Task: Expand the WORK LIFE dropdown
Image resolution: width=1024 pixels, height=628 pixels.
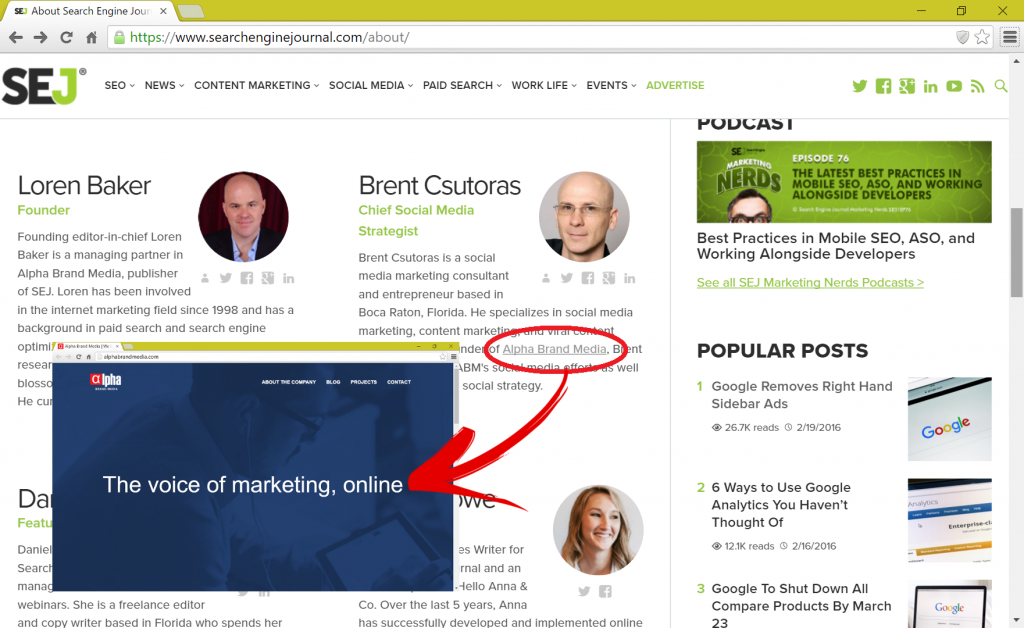Action: pos(544,86)
